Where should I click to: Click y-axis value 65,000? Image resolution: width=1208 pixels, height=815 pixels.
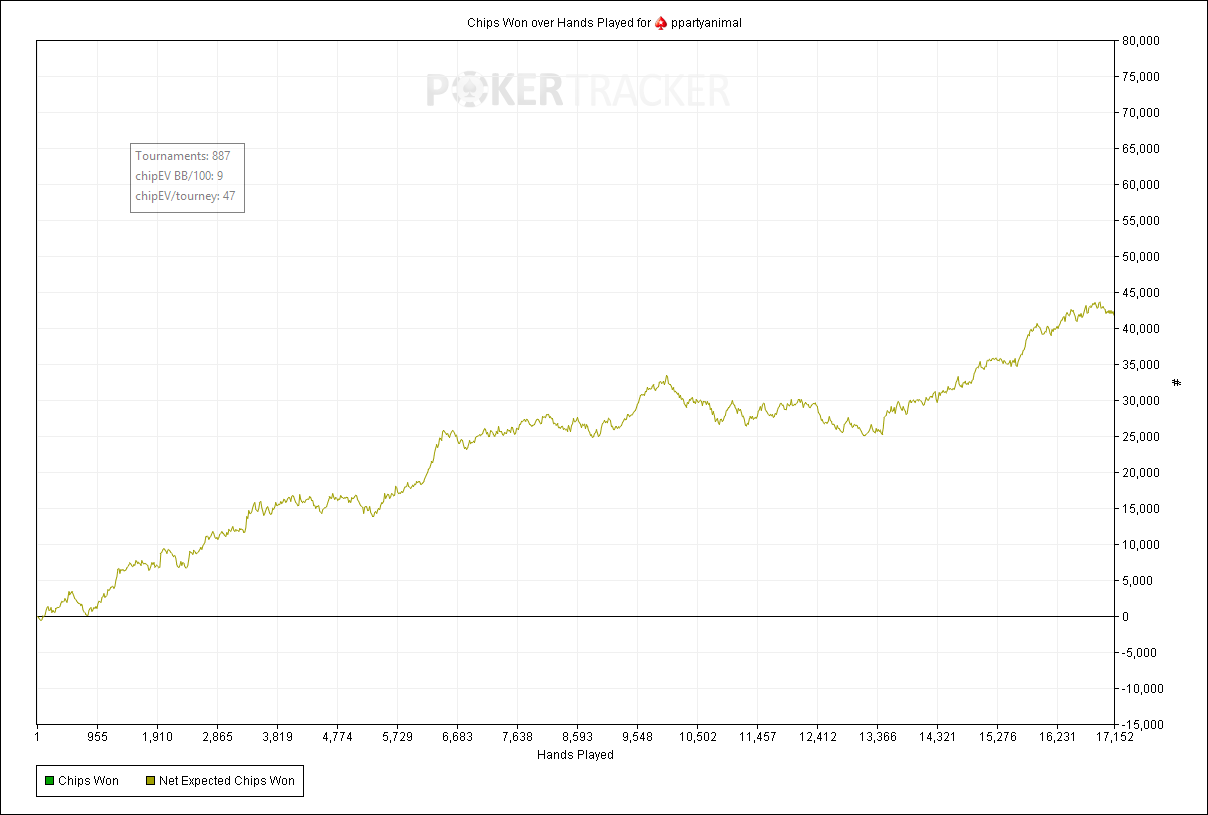point(1140,149)
